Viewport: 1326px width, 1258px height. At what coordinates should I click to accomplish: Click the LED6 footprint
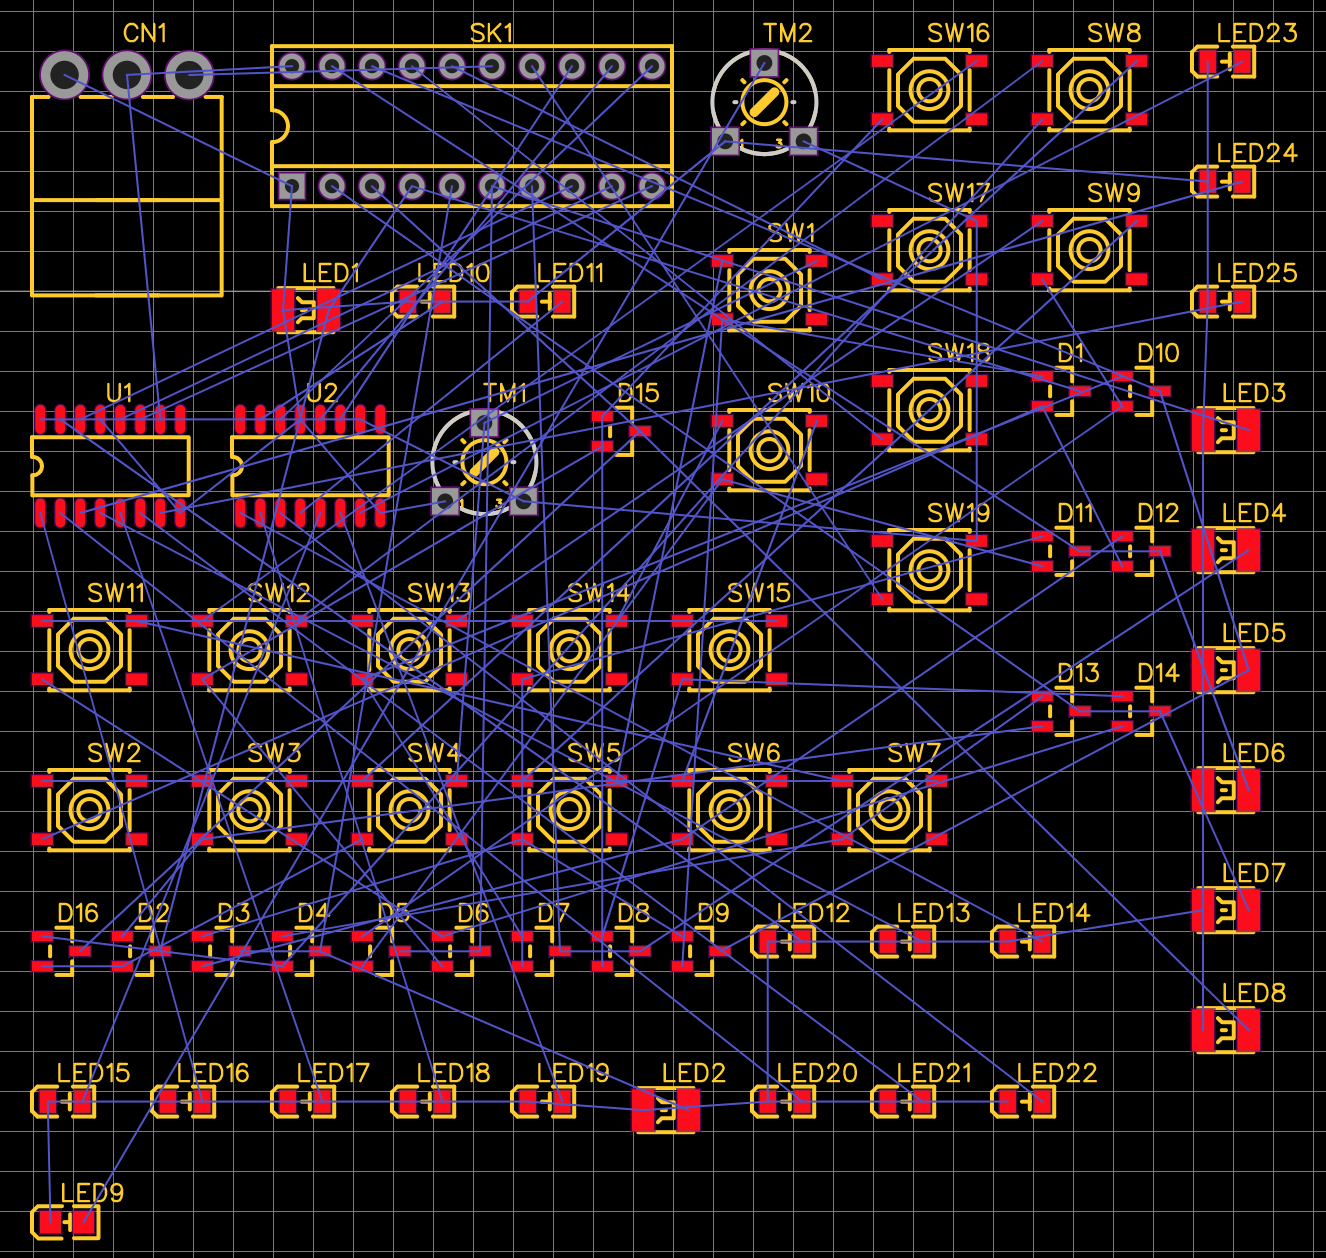pos(1226,790)
